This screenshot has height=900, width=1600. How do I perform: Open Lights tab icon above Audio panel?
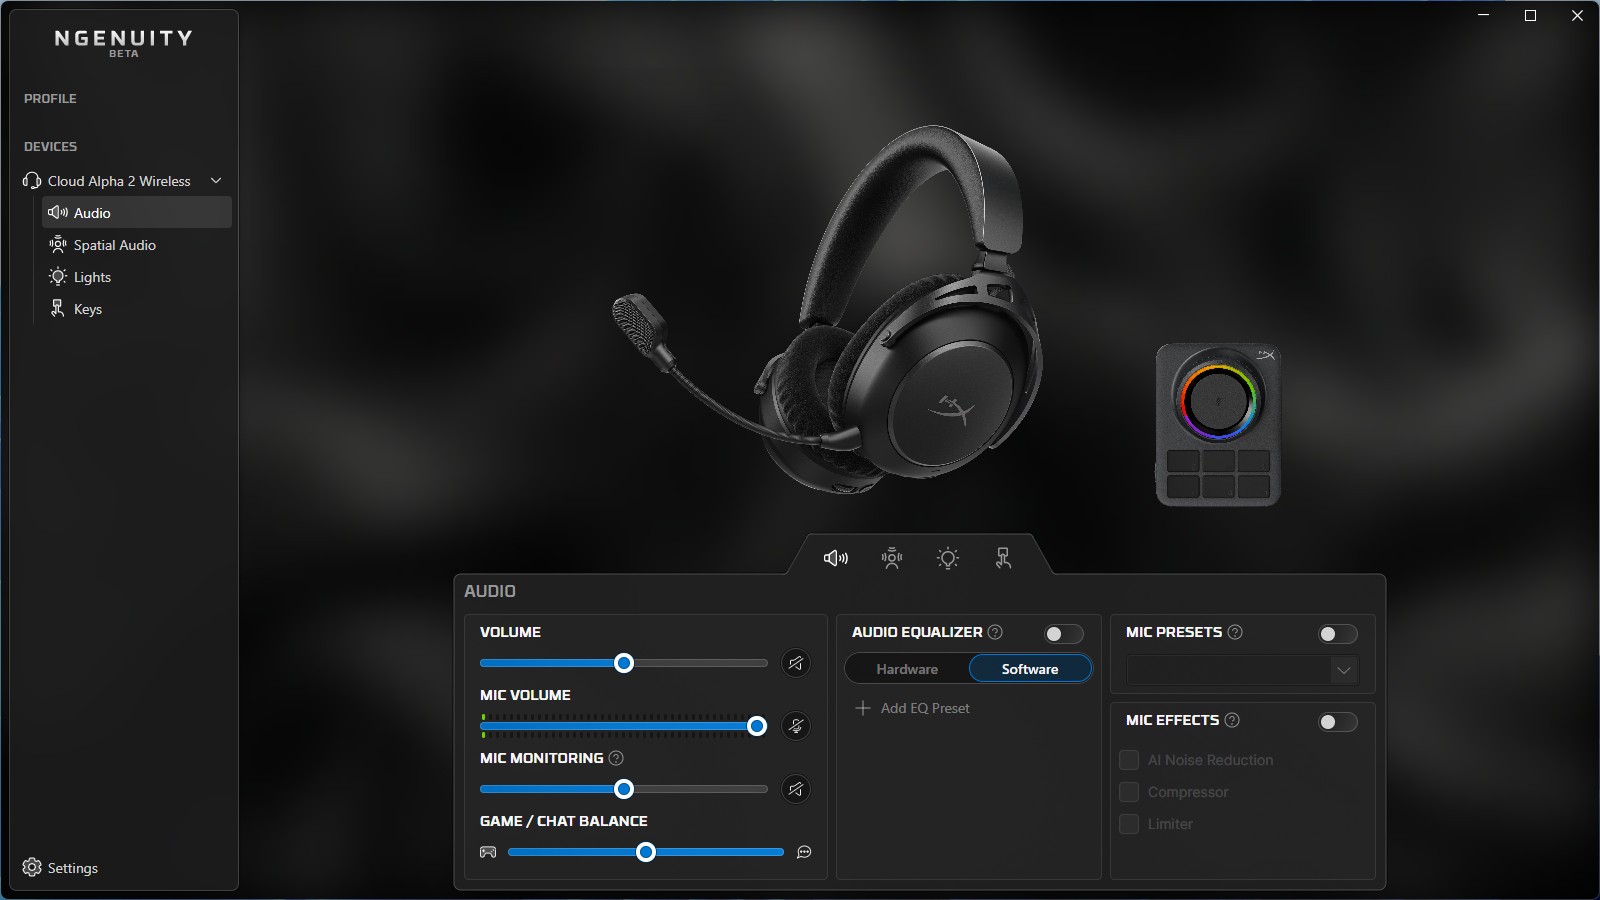pyautogui.click(x=948, y=558)
